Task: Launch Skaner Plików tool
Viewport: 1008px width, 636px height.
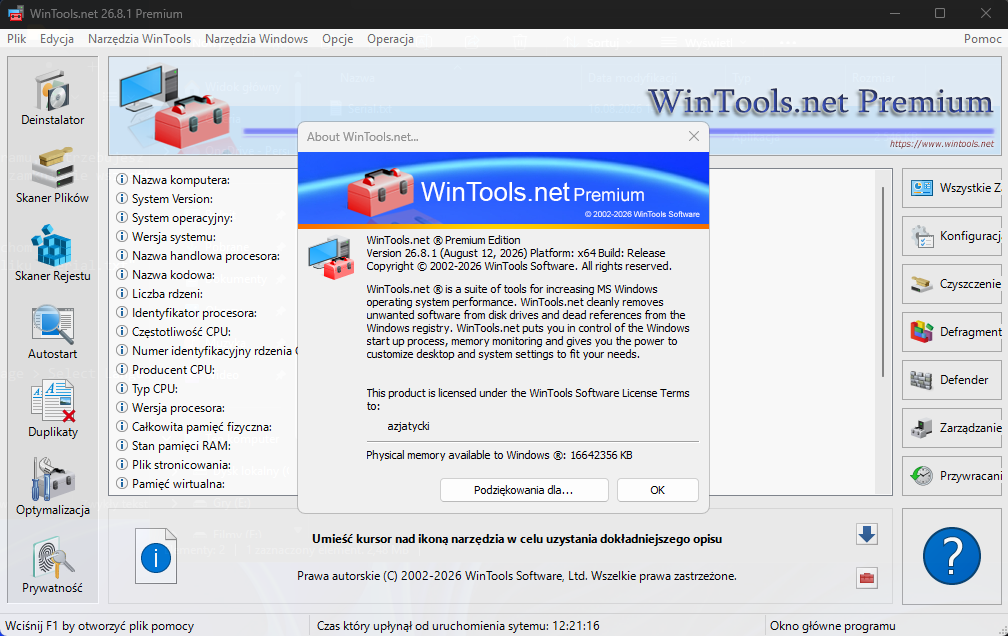Action: 53,176
